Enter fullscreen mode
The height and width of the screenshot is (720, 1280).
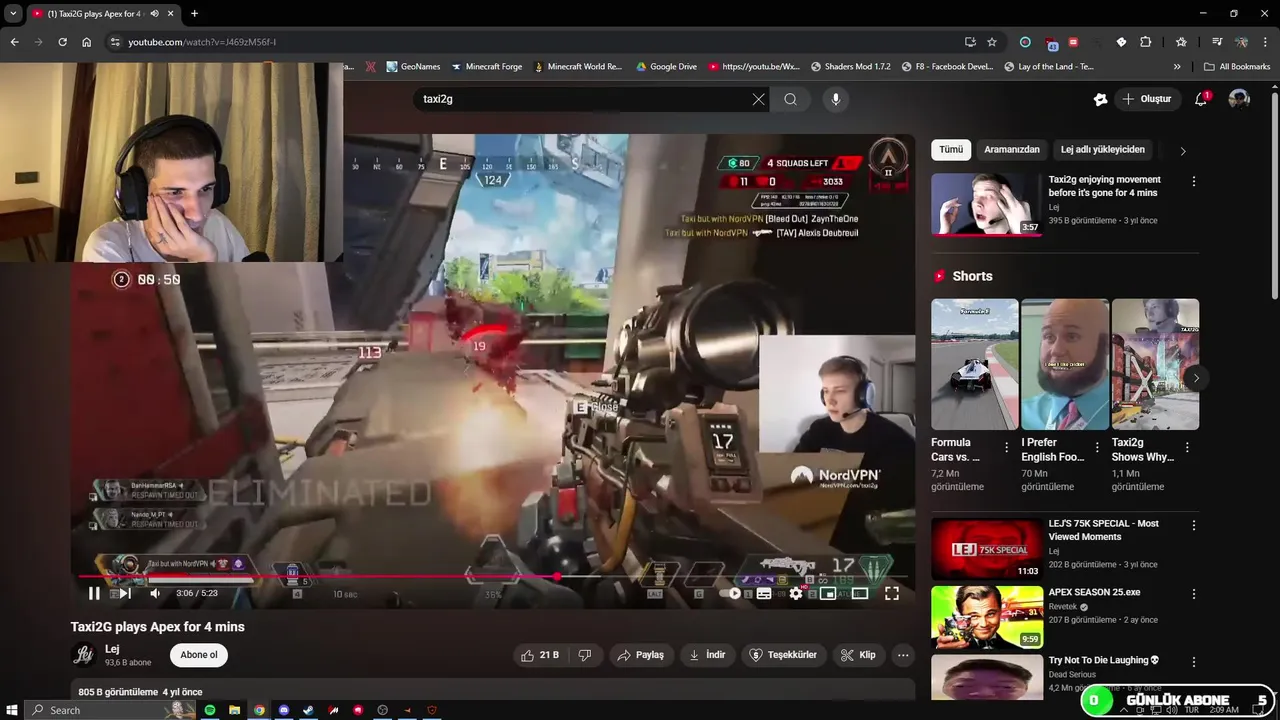pyautogui.click(x=892, y=593)
